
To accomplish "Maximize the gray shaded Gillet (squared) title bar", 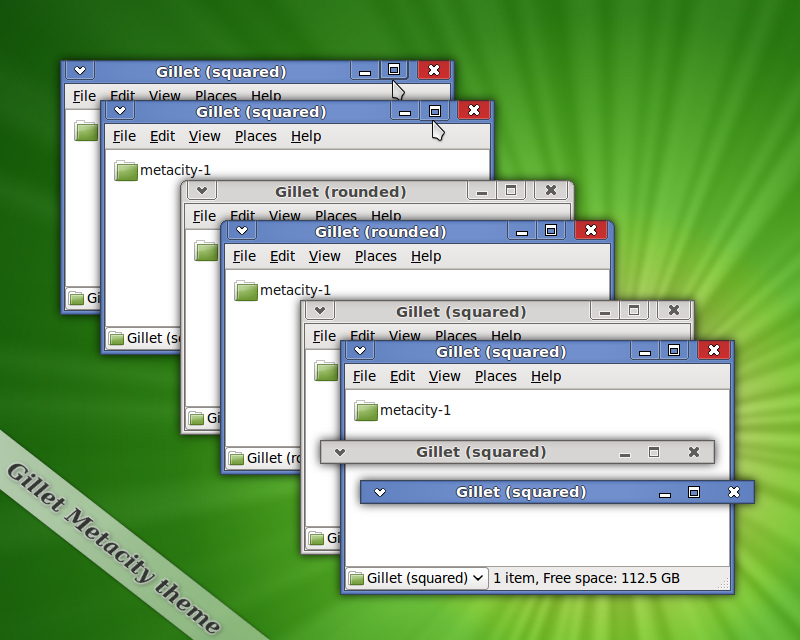I will 654,452.
